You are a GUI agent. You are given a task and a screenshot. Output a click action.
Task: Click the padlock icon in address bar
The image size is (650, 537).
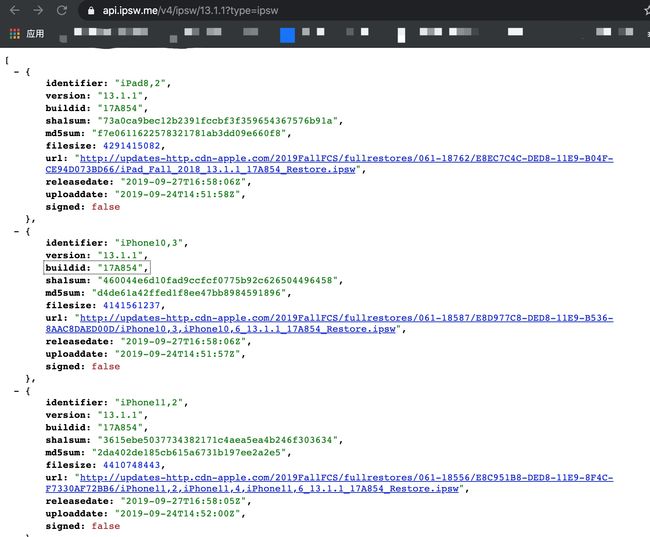[x=91, y=11]
